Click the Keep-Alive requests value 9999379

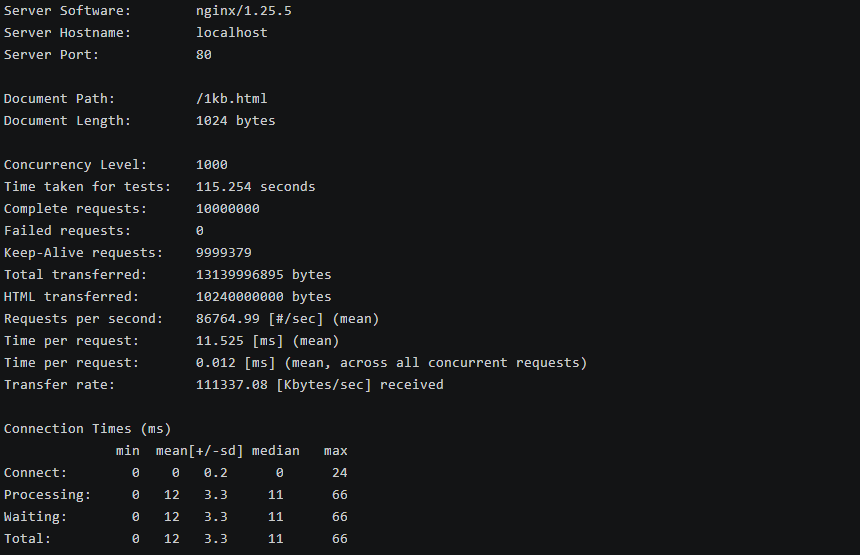(224, 252)
